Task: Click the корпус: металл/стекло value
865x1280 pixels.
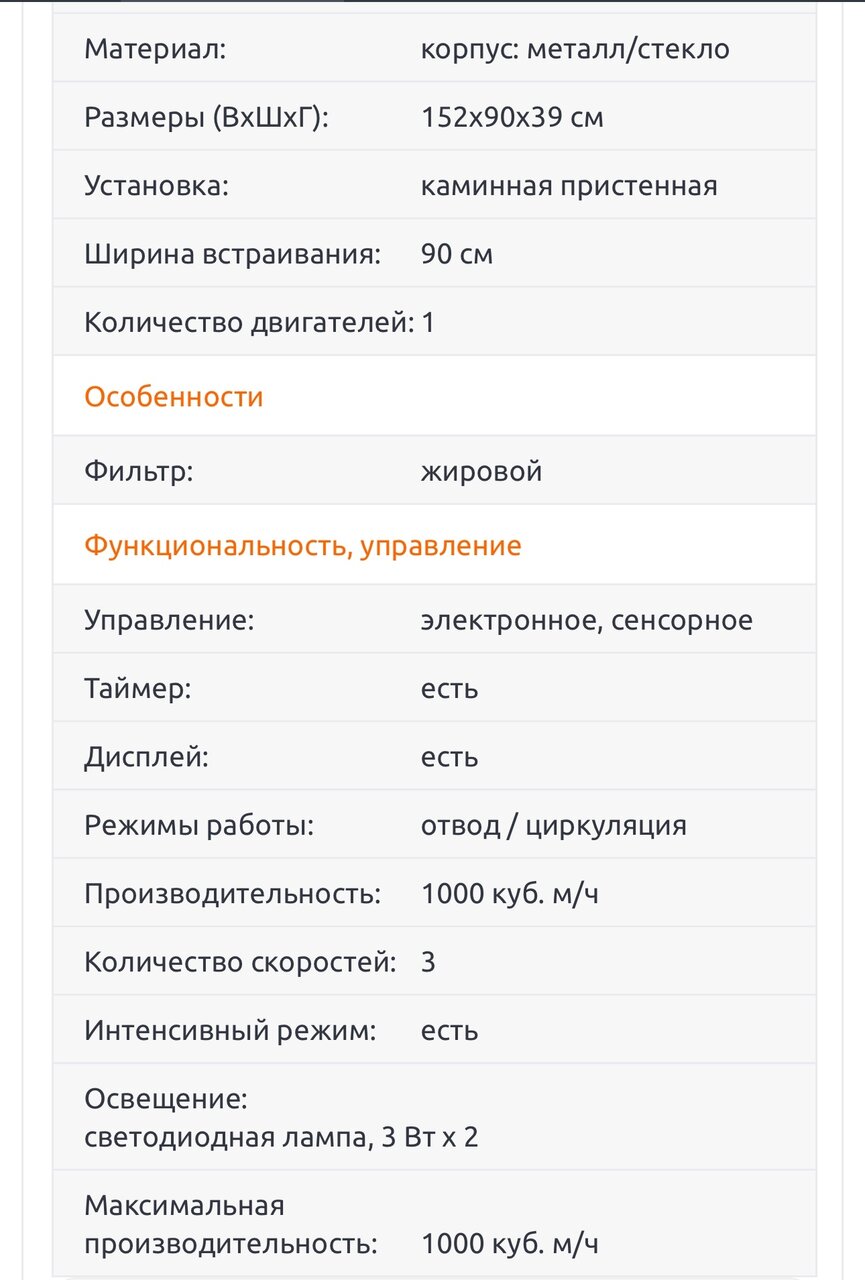Action: pos(575,49)
